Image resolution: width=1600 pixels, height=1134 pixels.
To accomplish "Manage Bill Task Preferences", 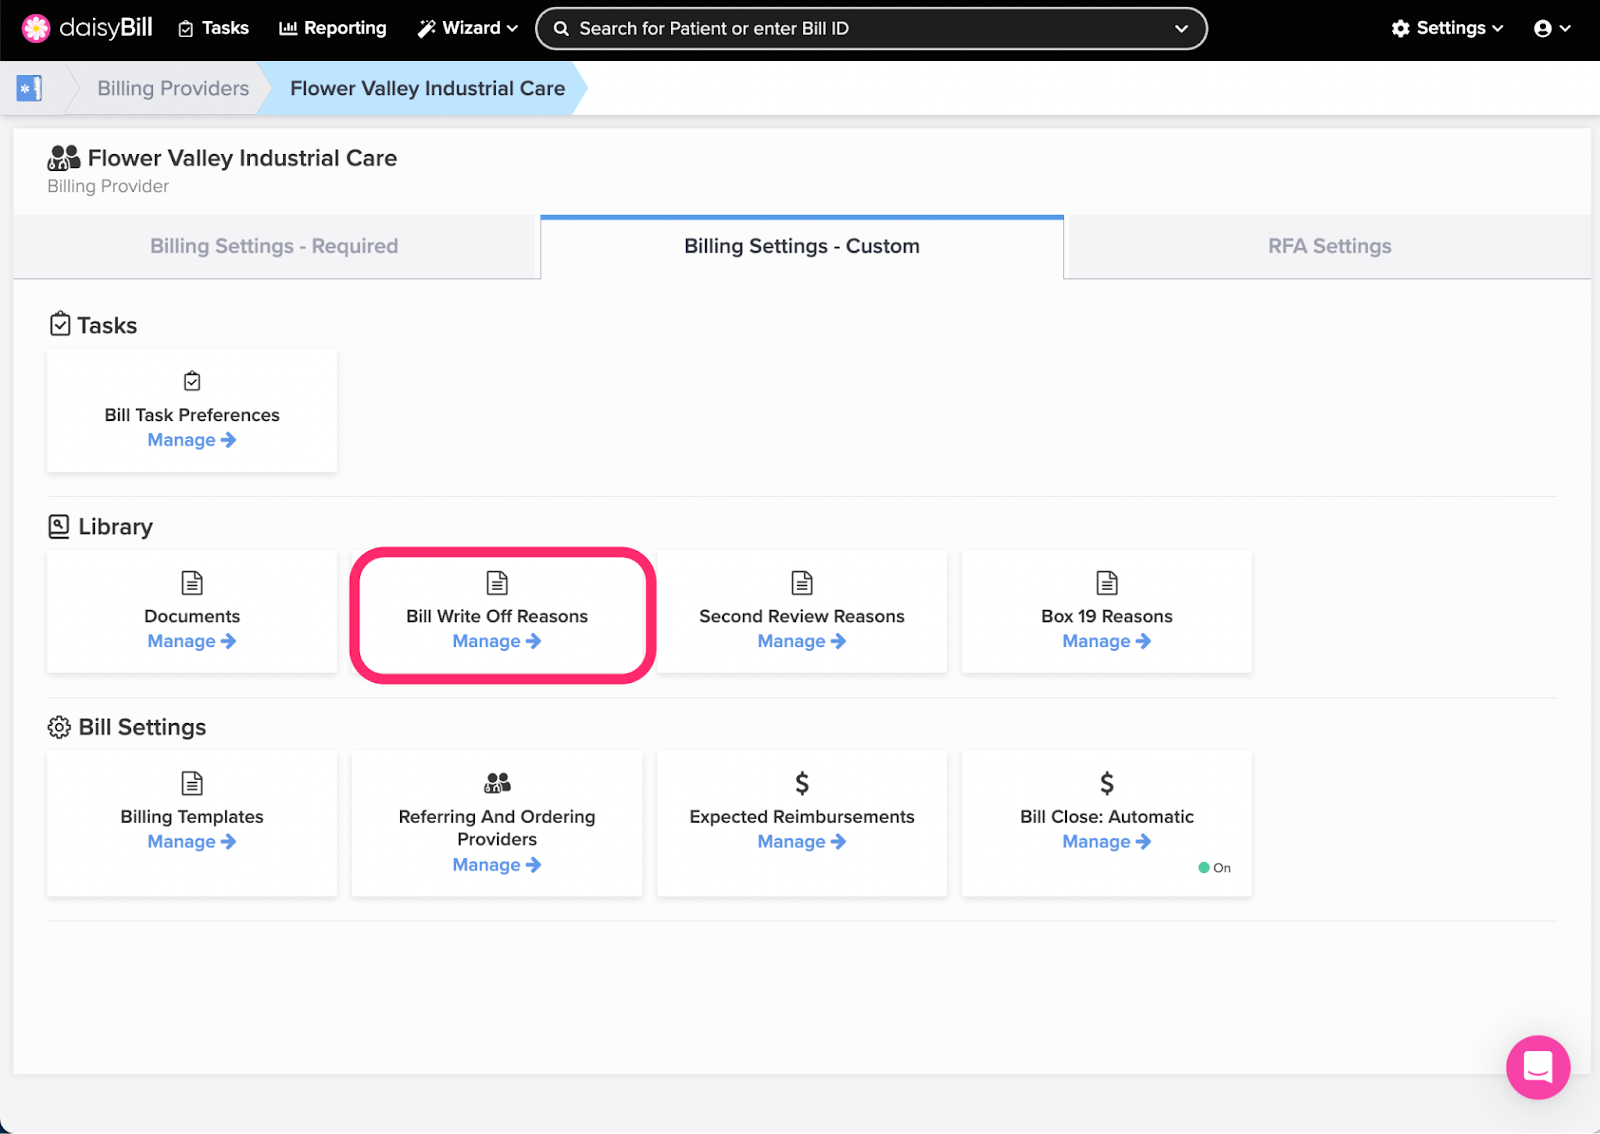I will pyautogui.click(x=192, y=440).
